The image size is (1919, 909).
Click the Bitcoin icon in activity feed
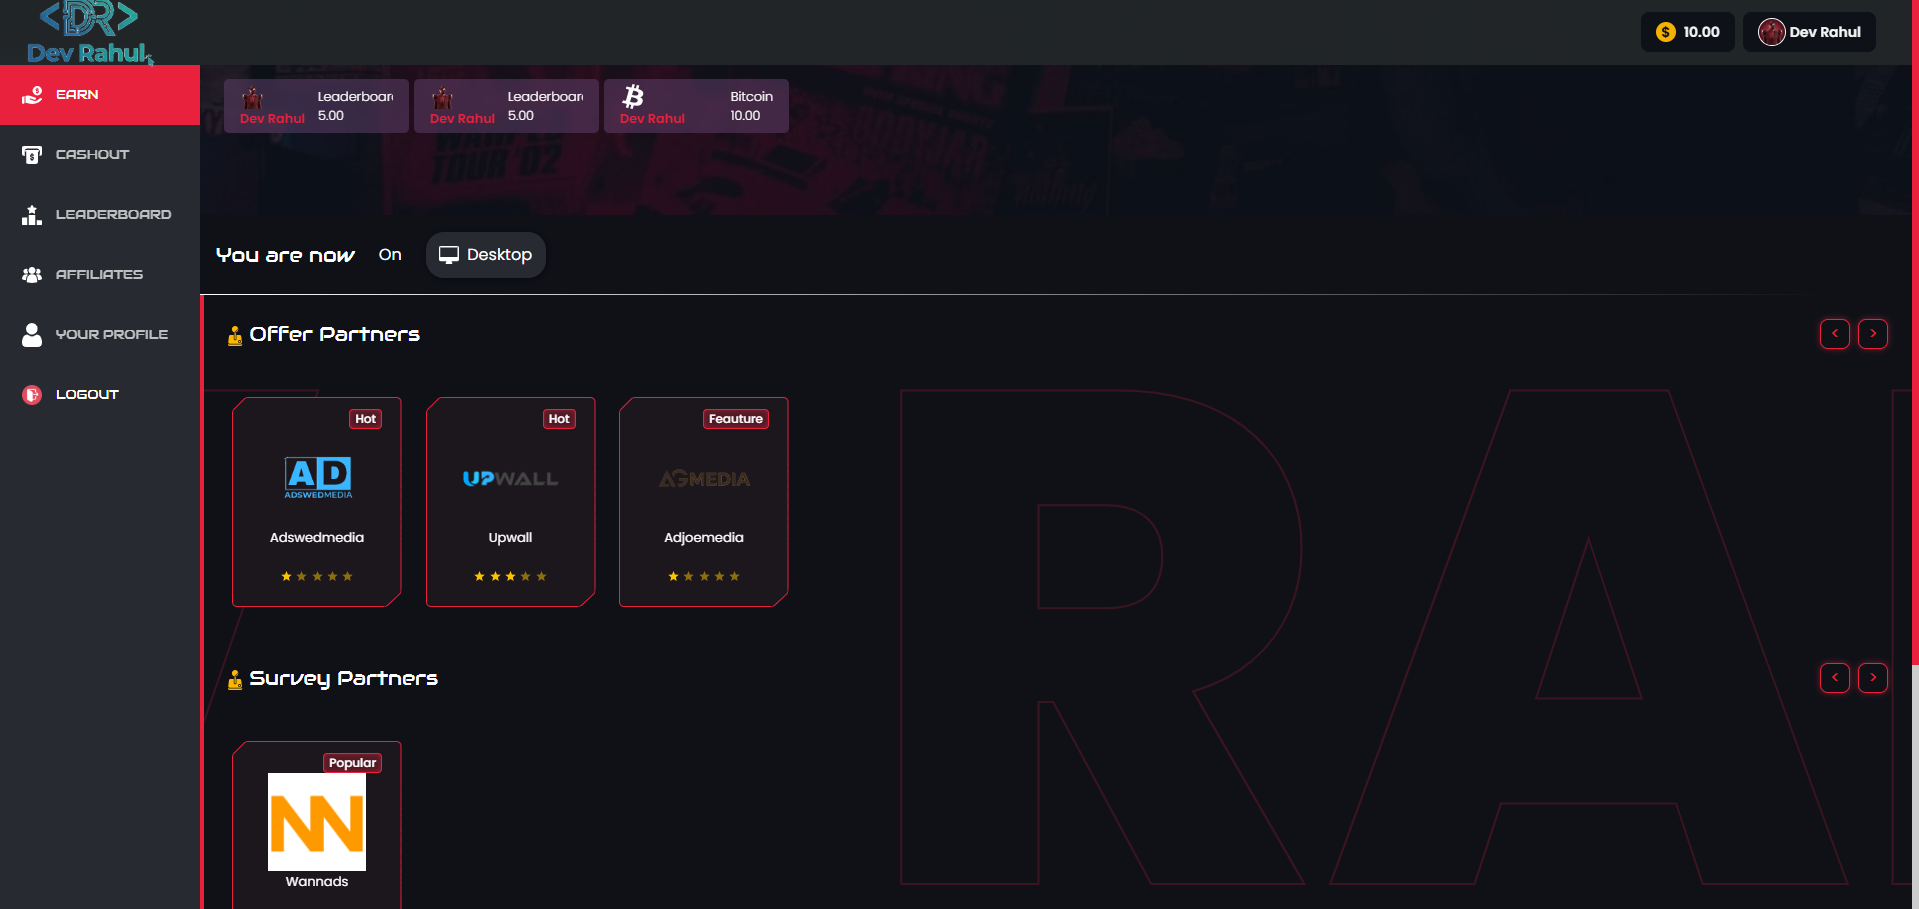point(633,96)
